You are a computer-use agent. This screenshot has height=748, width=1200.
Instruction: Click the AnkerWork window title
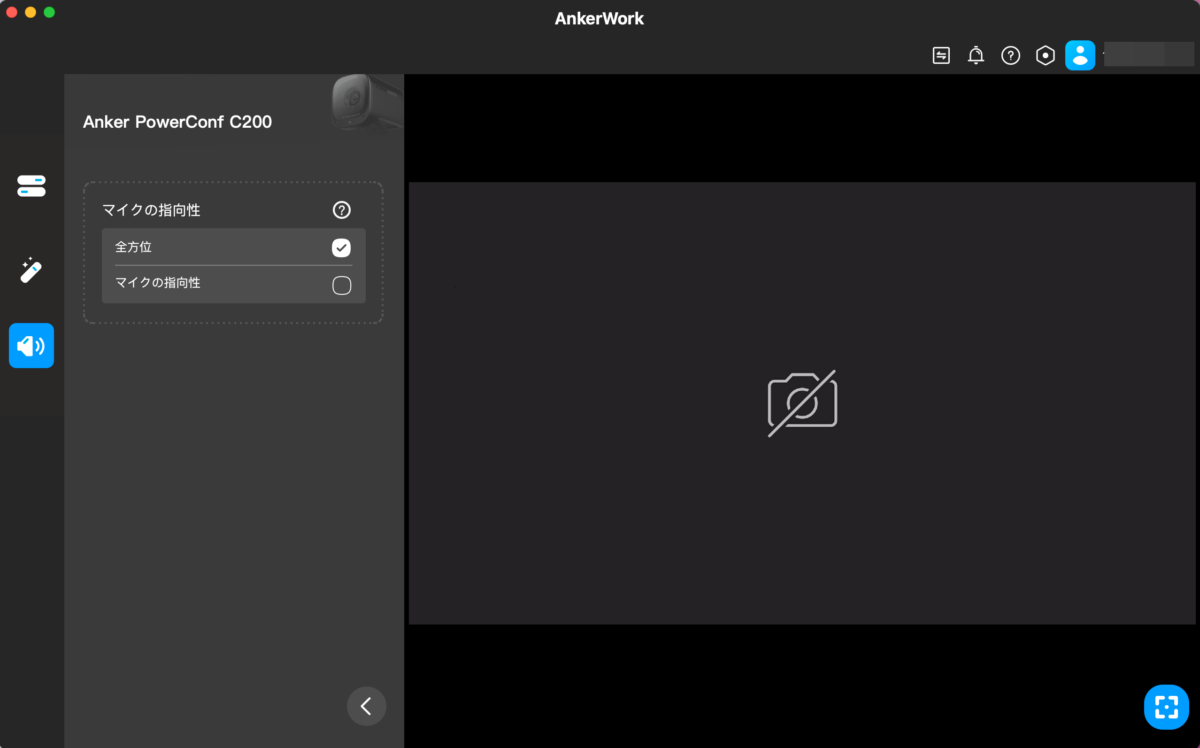point(600,18)
